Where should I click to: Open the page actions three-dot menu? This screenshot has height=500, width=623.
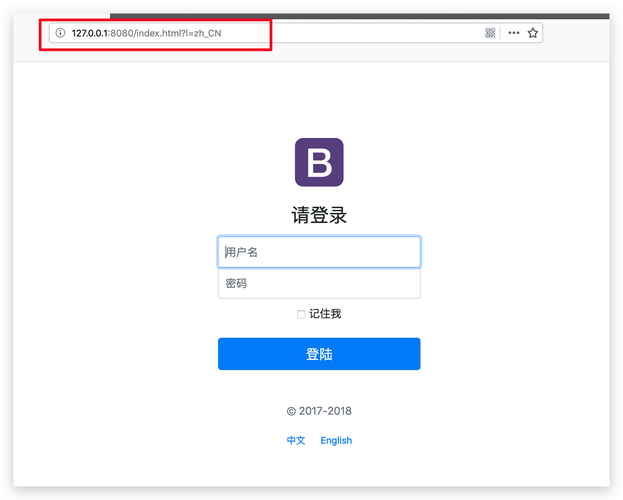(x=514, y=33)
